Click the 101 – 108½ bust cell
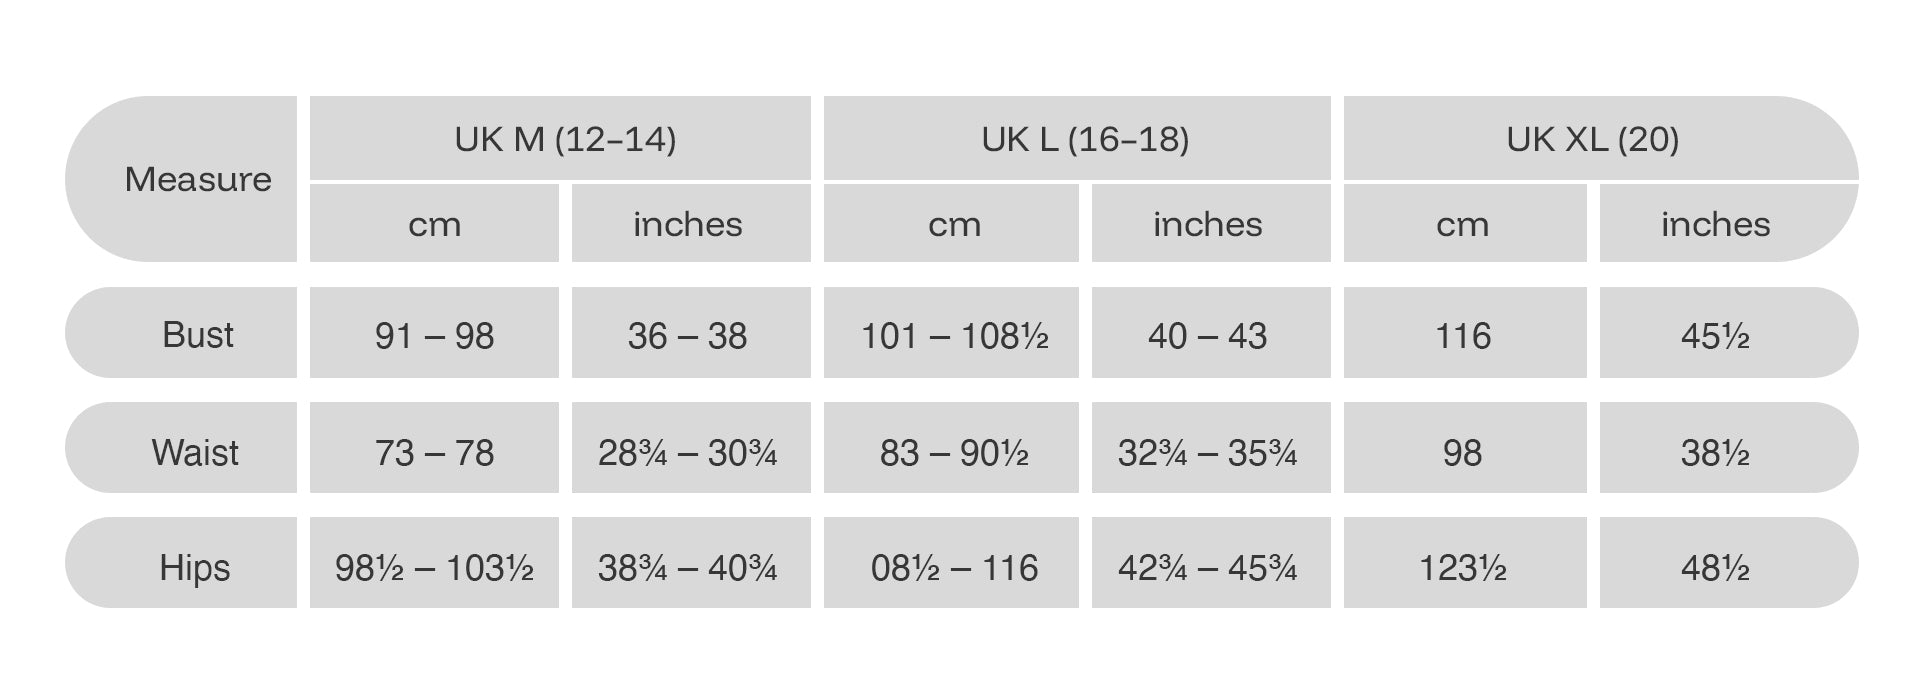Viewport: 1920px width, 693px height. (954, 335)
